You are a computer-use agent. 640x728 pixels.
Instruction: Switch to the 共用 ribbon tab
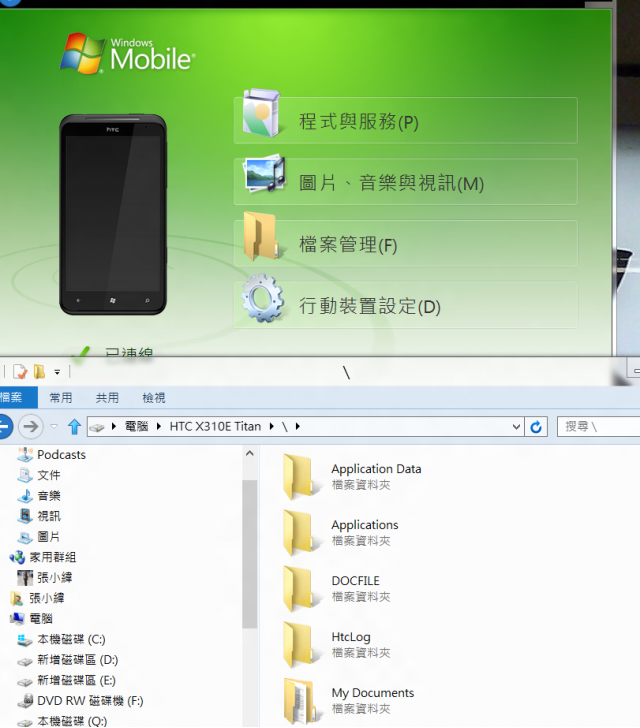coord(107,398)
